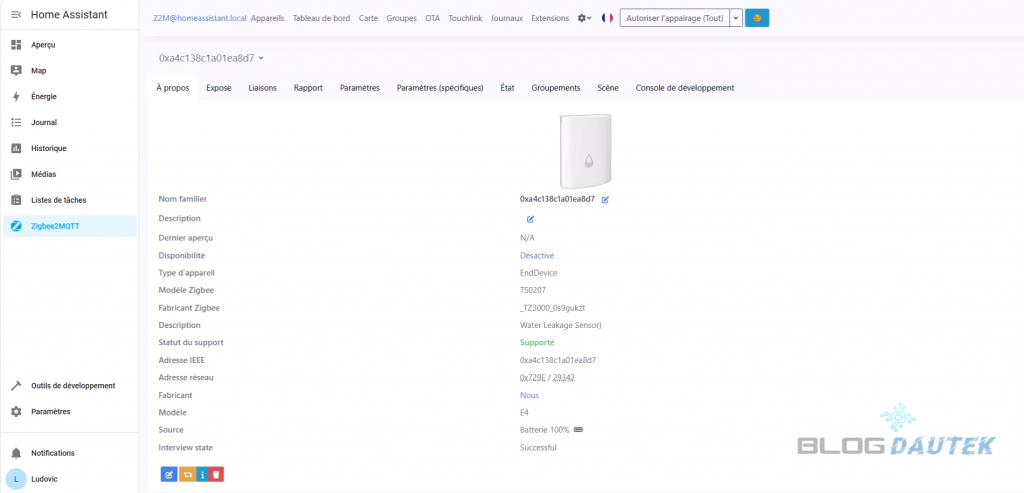Click the water leak sensor image
The width and height of the screenshot is (1024, 493).
click(586, 151)
